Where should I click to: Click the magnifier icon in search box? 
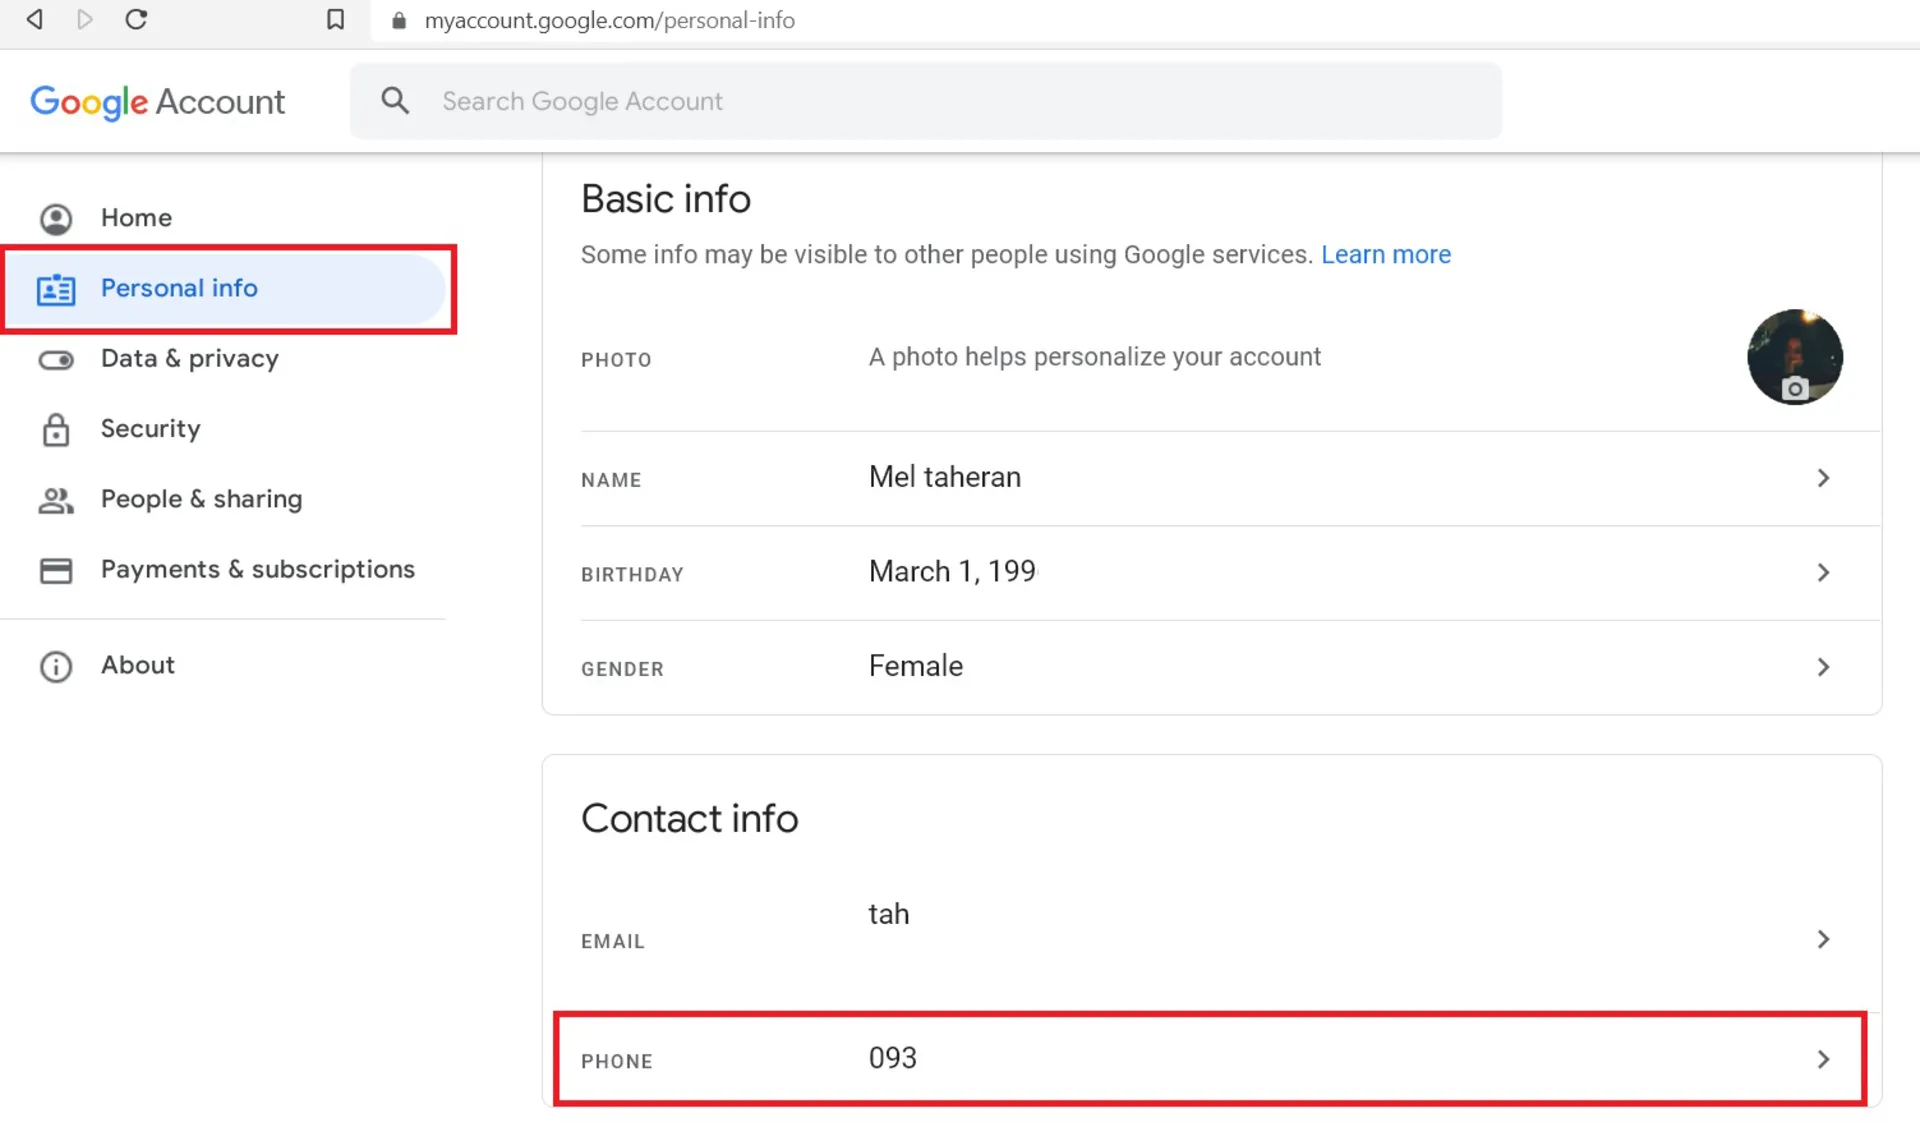(x=395, y=100)
